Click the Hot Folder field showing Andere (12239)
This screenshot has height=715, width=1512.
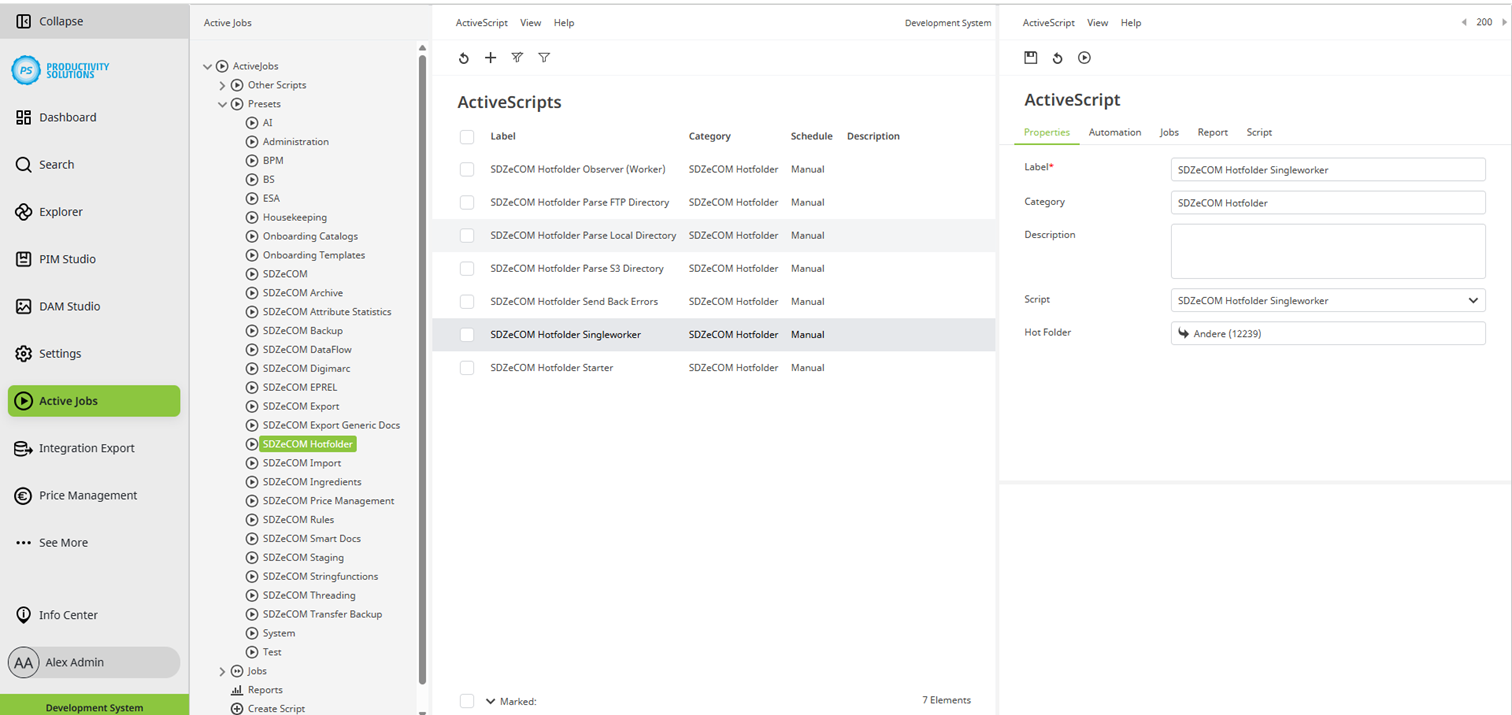coord(1327,332)
